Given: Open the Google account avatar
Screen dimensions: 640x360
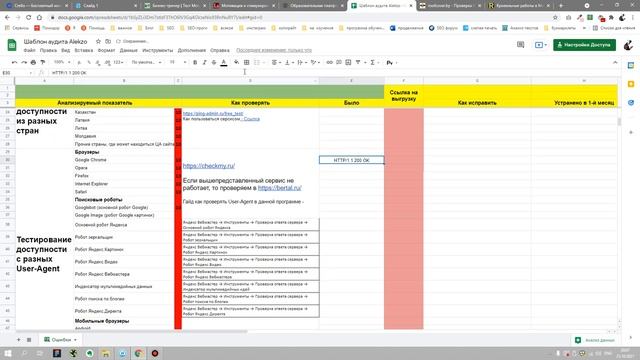Looking at the screenshot, I should click(x=629, y=45).
